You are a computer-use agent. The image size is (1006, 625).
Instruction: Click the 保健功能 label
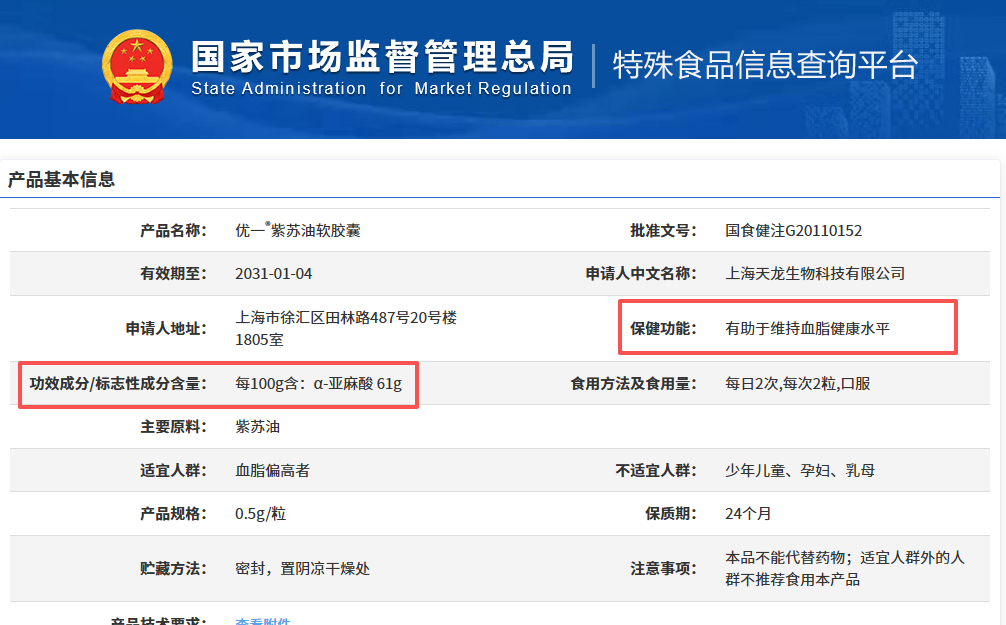tap(663, 329)
